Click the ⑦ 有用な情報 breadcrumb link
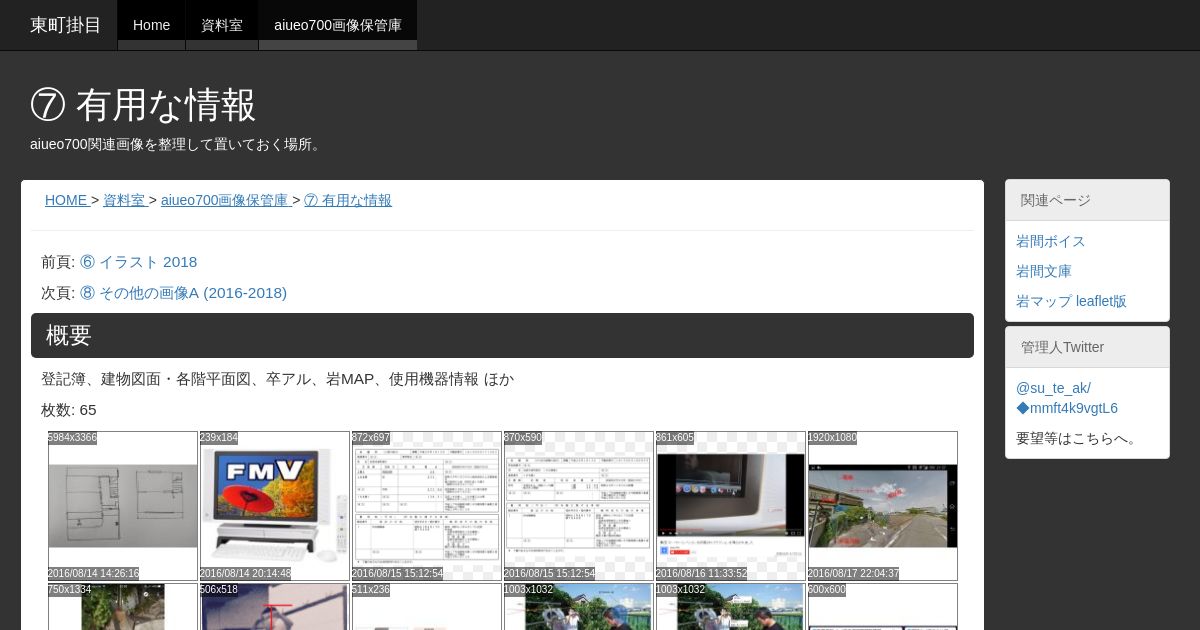The image size is (1200, 630). tap(348, 200)
